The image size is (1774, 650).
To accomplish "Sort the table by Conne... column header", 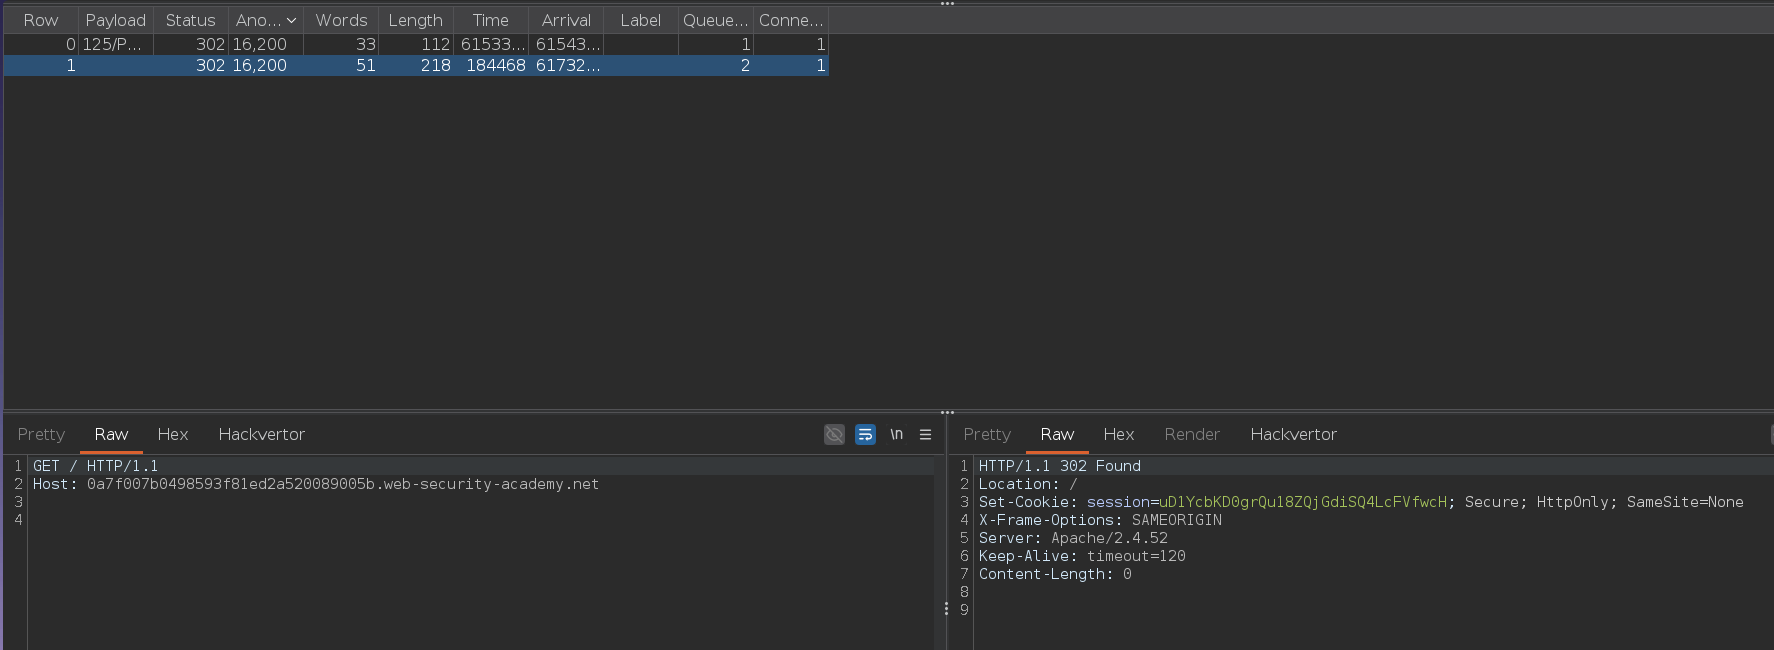I will click(x=791, y=20).
